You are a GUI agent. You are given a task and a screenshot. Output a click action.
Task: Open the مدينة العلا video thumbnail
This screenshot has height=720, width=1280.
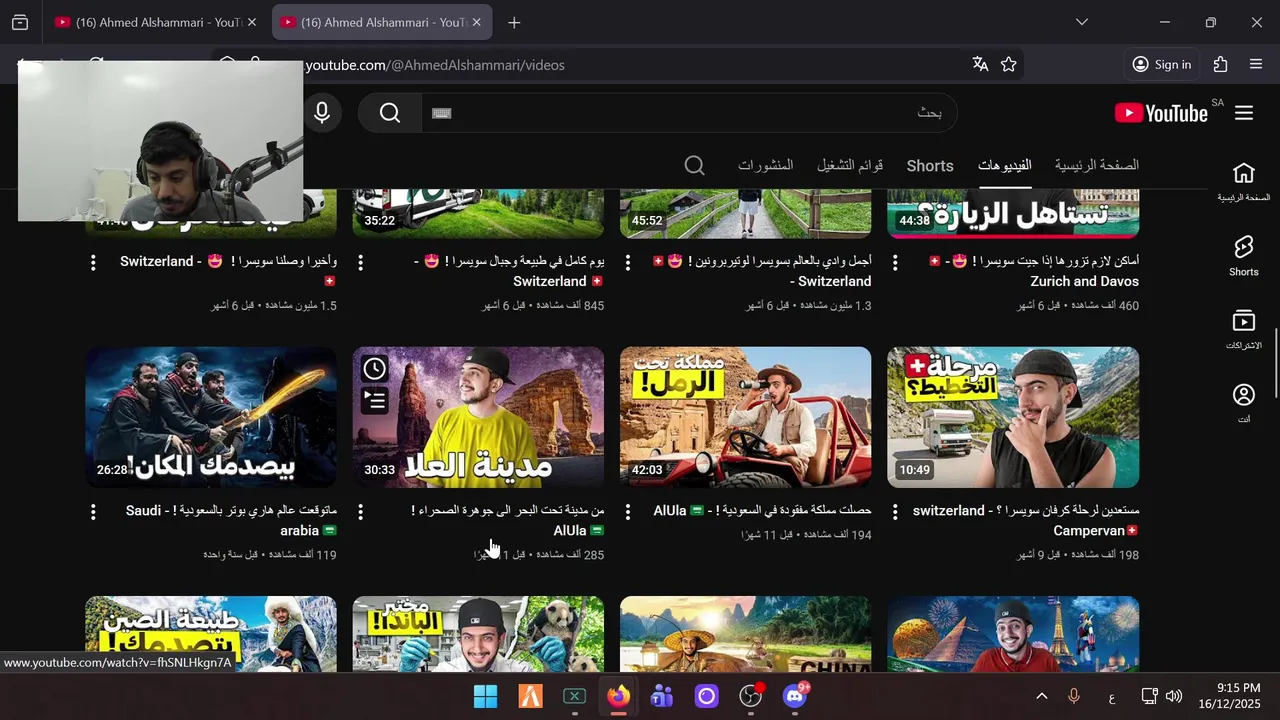[478, 417]
